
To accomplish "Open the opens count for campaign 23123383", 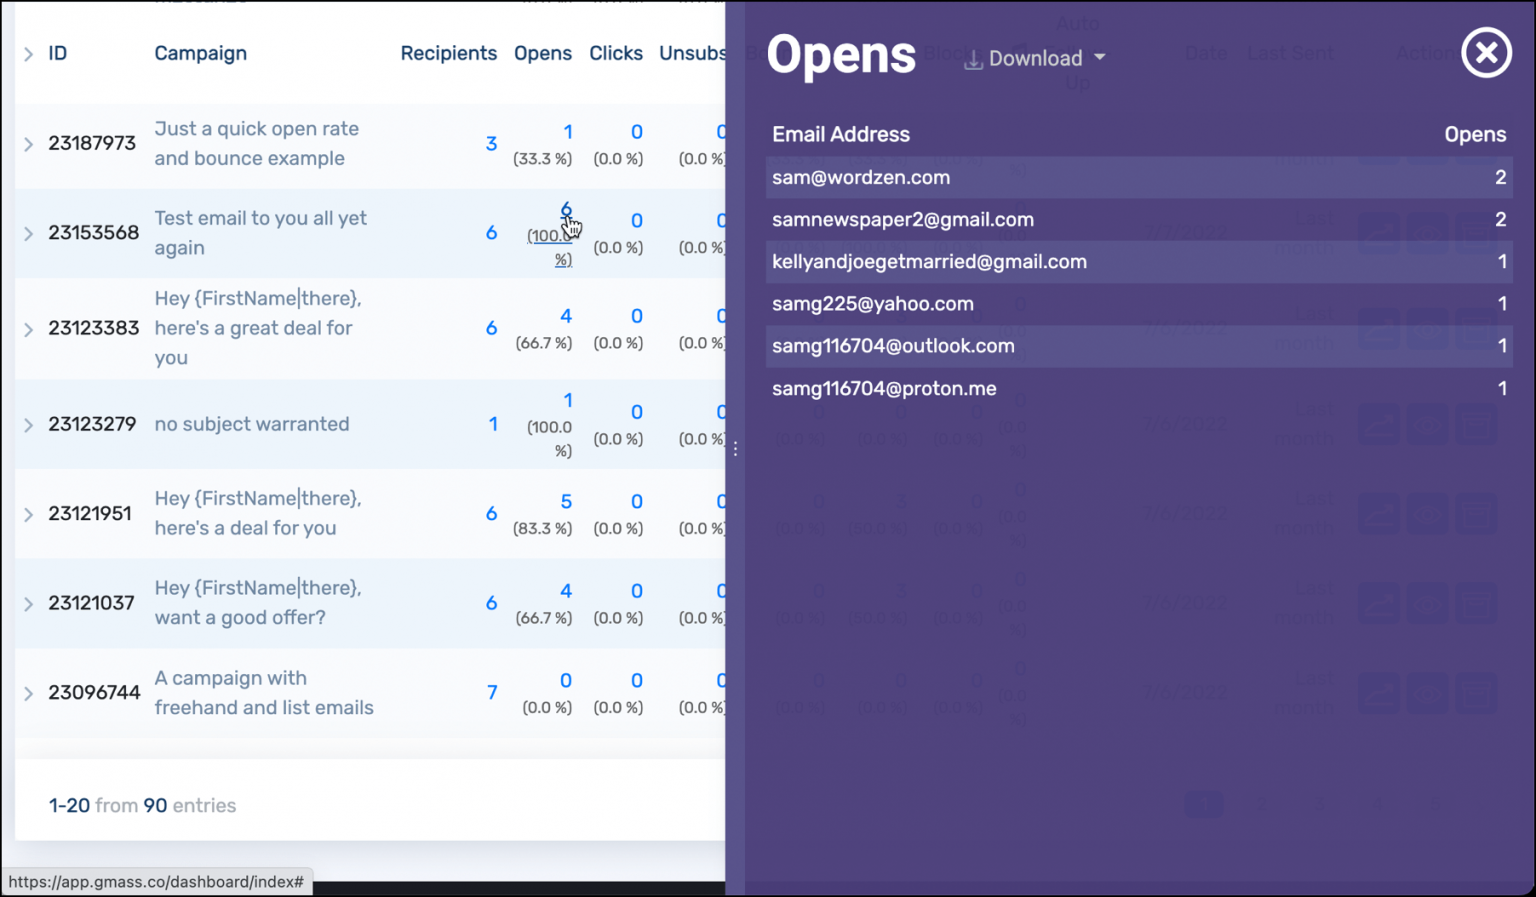I will pyautogui.click(x=566, y=315).
